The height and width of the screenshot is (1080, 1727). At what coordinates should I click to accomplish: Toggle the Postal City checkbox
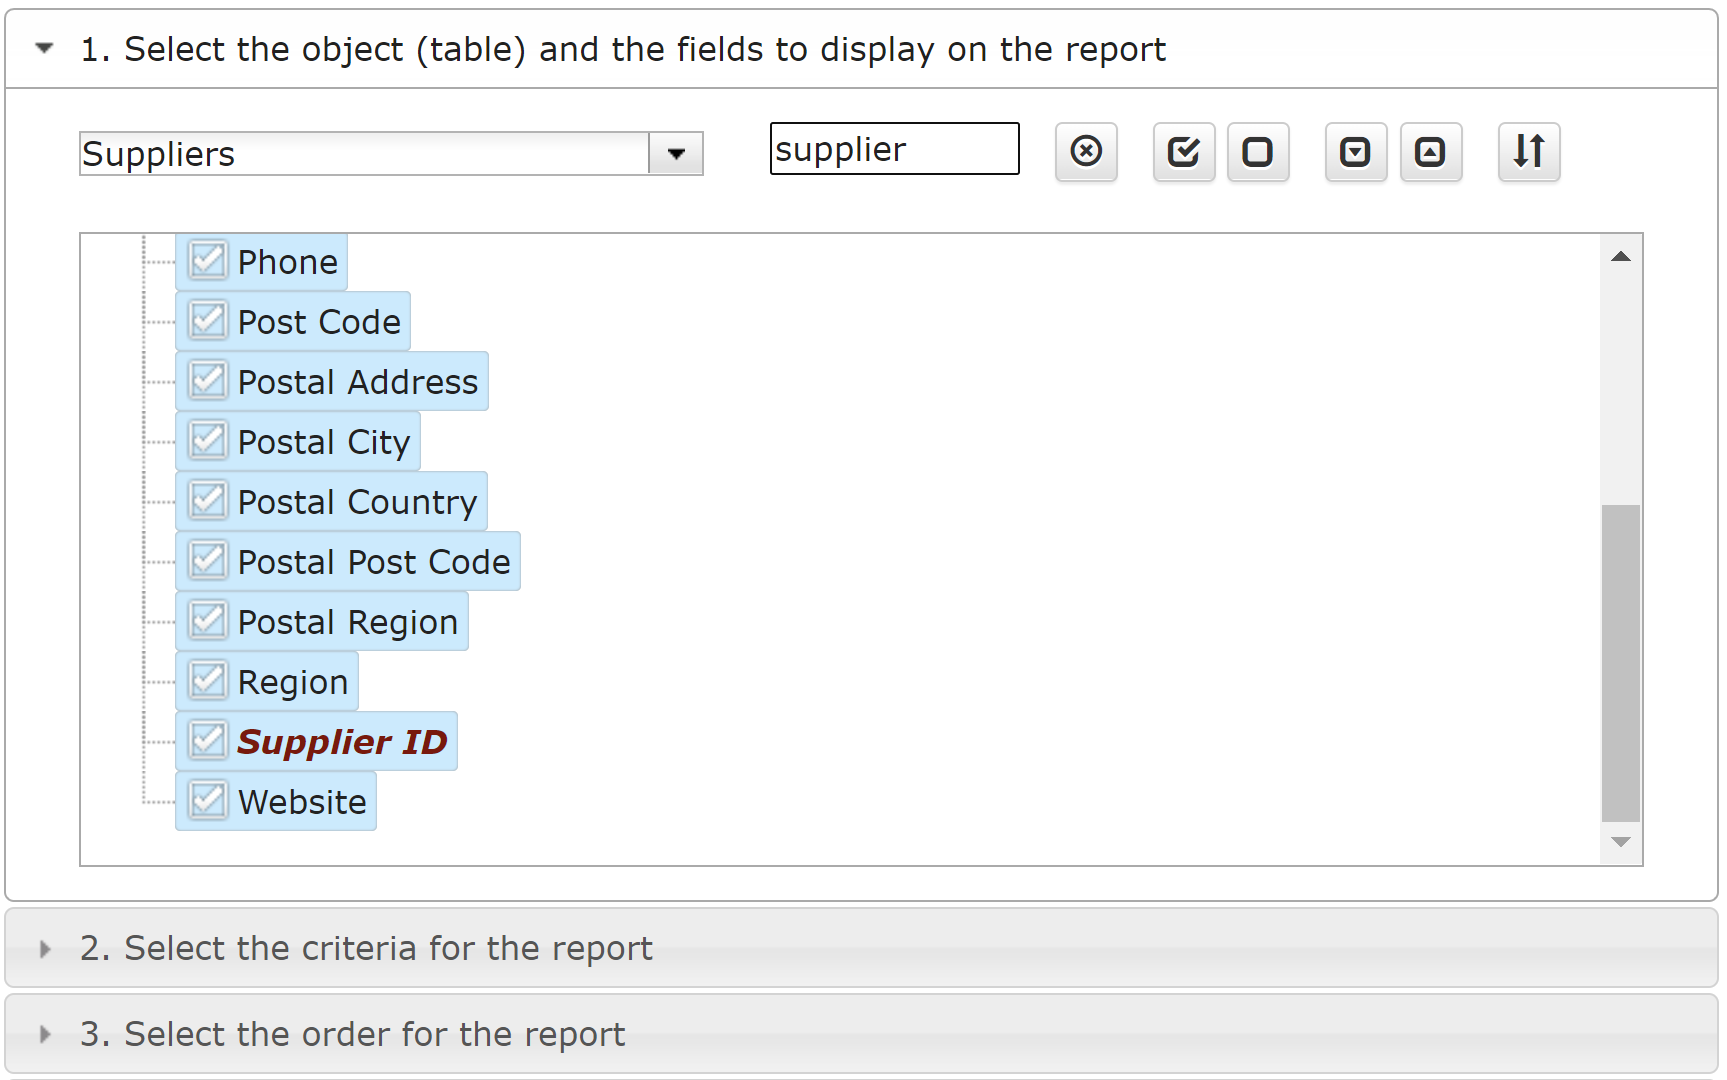pos(208,441)
